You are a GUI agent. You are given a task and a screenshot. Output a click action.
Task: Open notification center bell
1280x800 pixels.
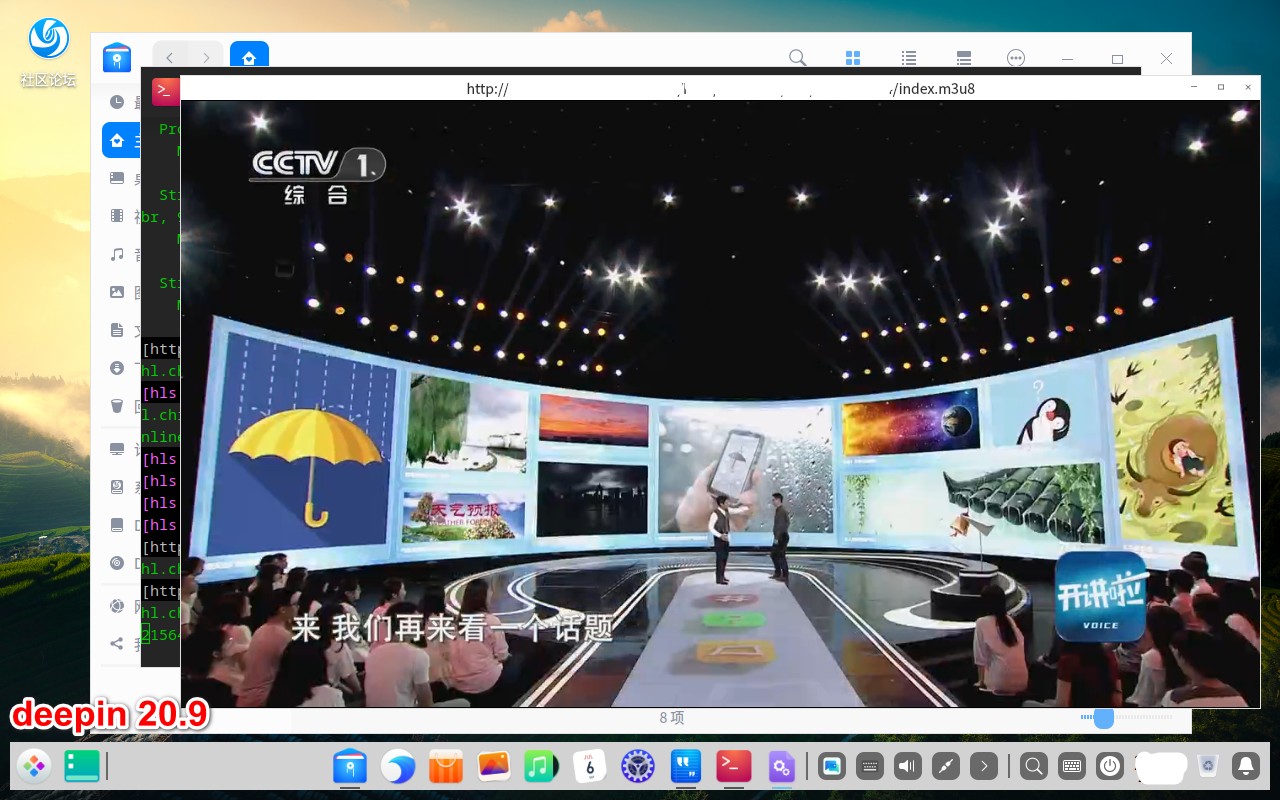[x=1246, y=767]
